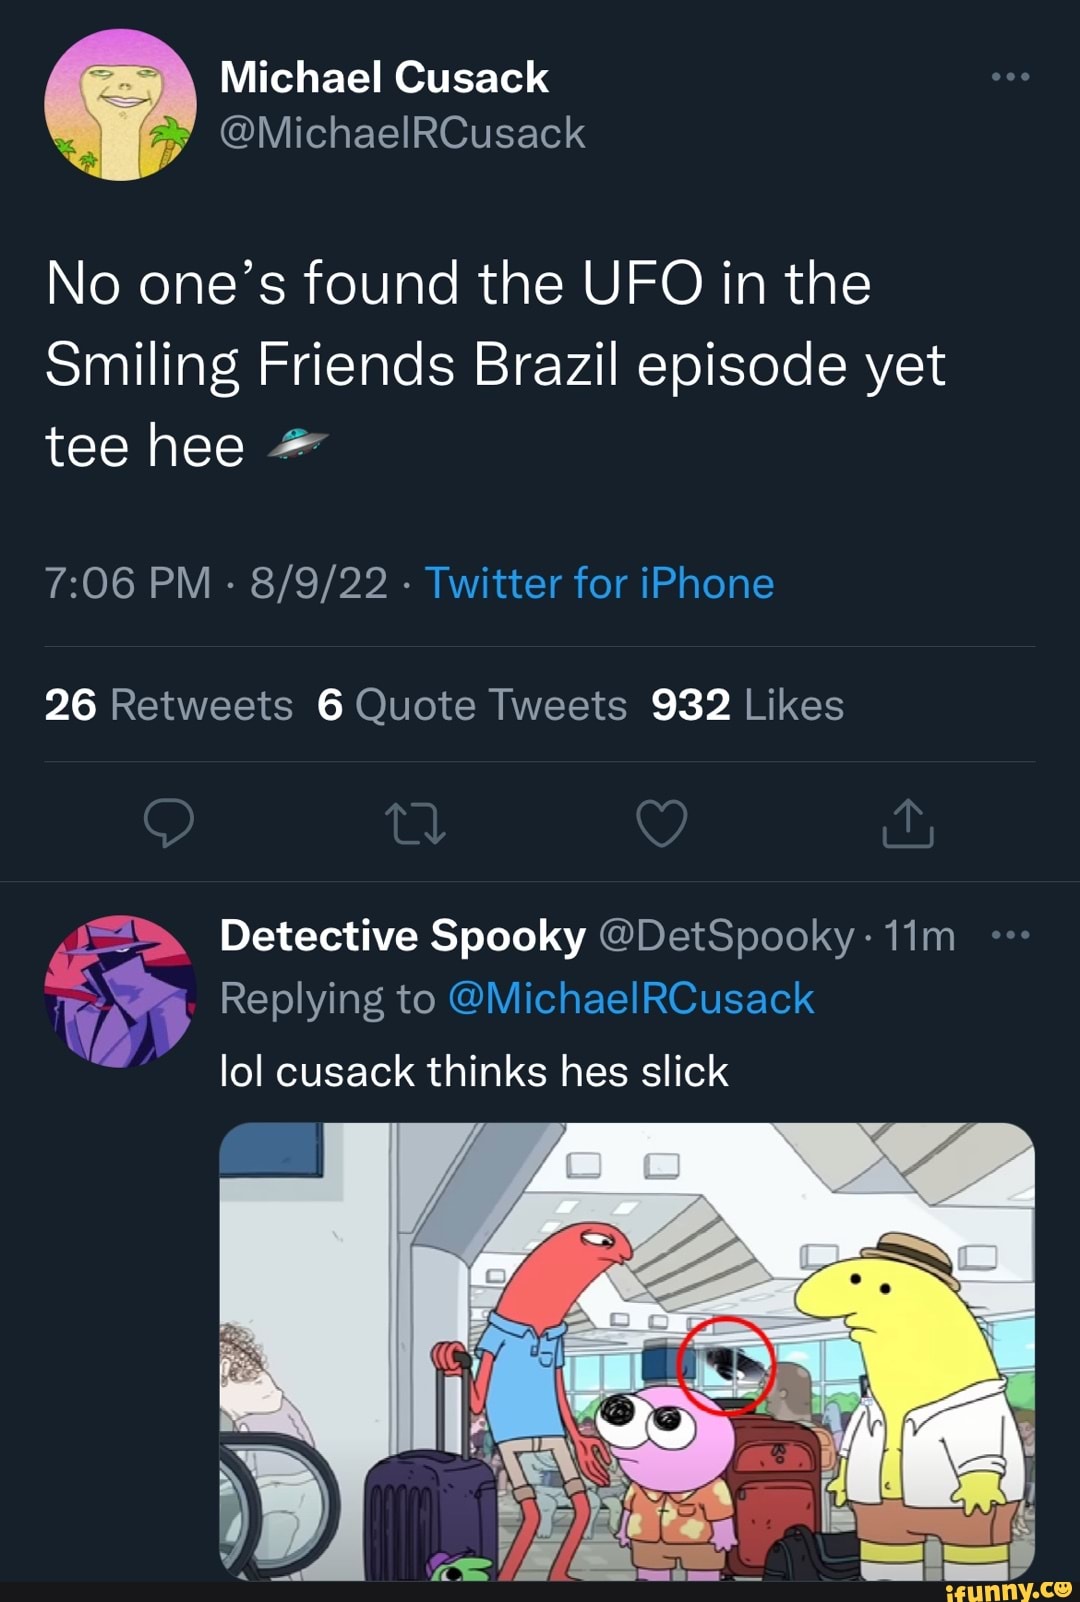
Task: Click the Twitter for iPhone link
Action: pos(599,583)
